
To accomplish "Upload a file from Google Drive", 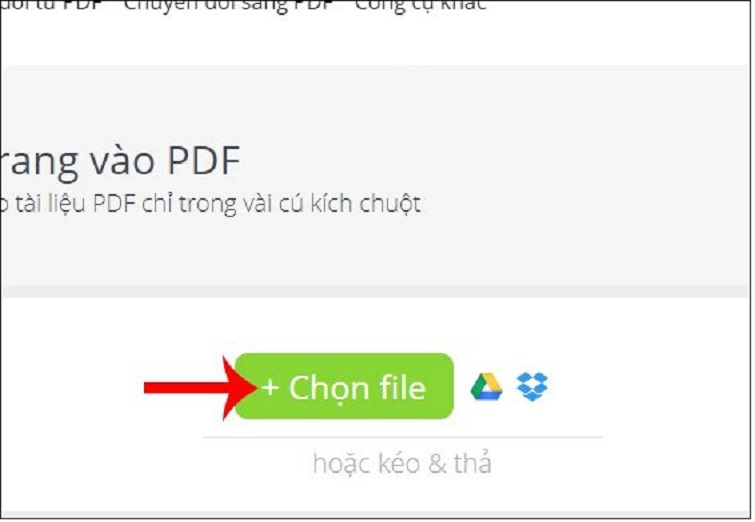I will pyautogui.click(x=486, y=386).
